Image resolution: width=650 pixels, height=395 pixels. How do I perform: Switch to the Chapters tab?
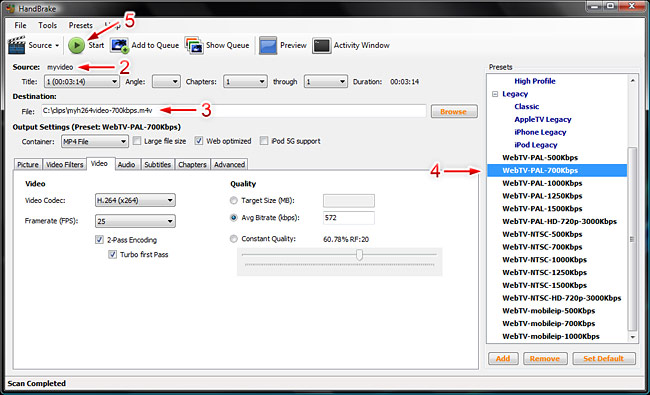pos(192,165)
